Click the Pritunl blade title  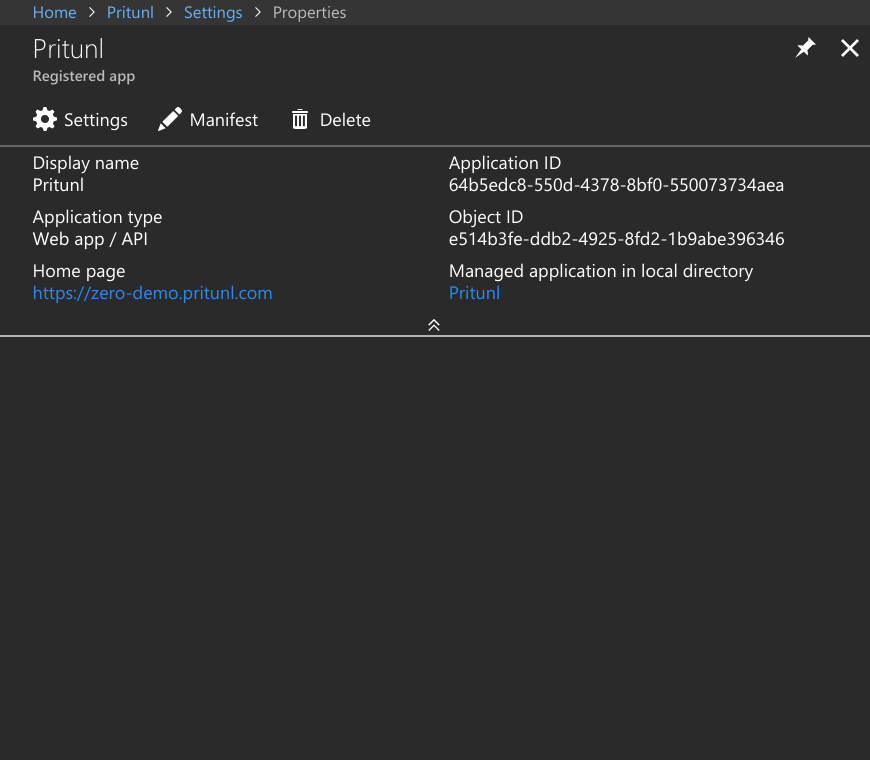coord(68,49)
